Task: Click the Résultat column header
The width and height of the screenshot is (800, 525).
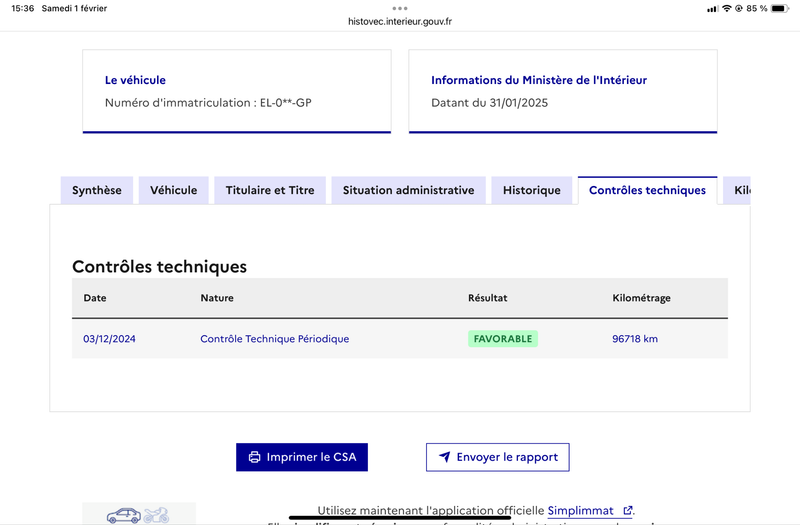Action: pos(488,298)
